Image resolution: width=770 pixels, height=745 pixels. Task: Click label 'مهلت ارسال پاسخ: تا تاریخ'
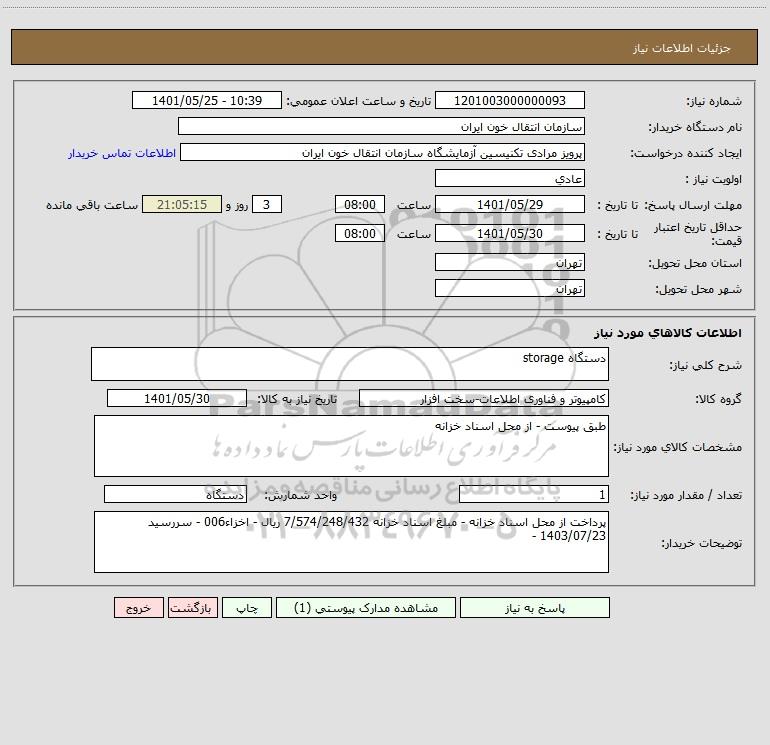click(x=670, y=205)
